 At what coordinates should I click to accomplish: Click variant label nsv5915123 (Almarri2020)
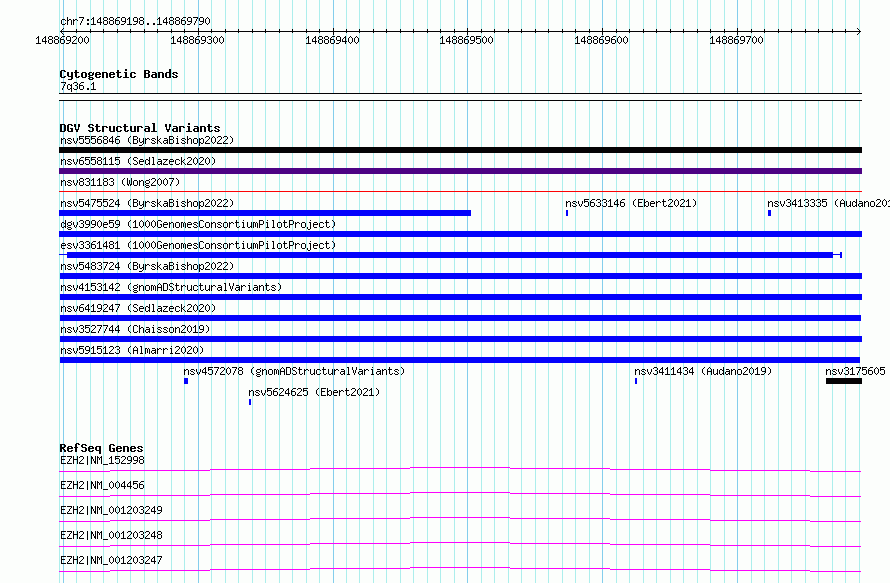132,350
